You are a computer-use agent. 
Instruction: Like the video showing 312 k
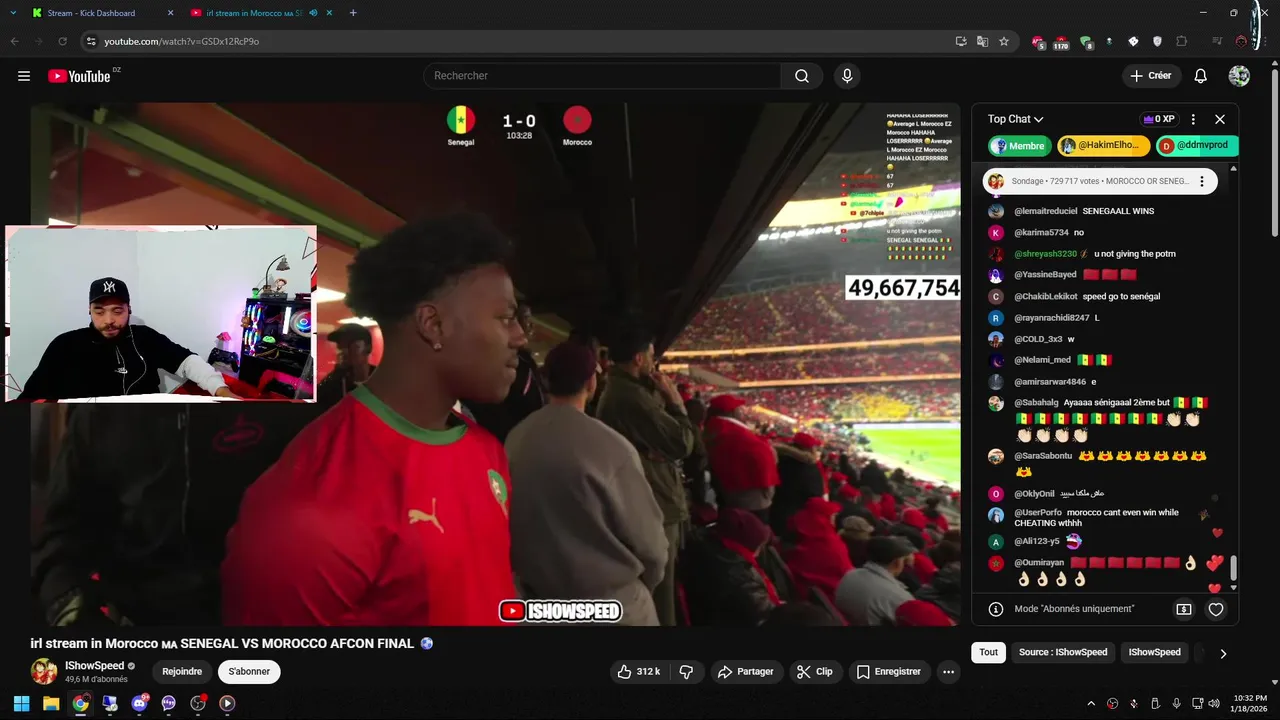pyautogui.click(x=638, y=672)
